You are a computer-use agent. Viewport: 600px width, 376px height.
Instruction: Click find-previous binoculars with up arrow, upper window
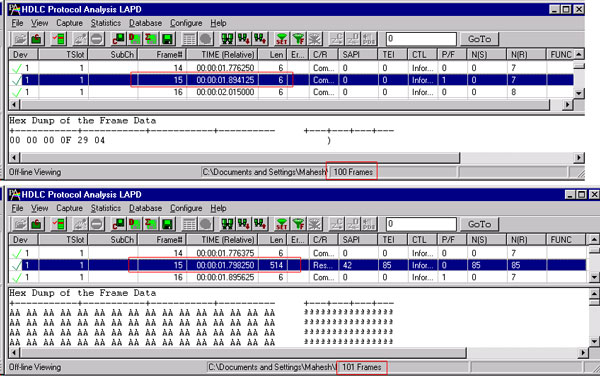260,39
